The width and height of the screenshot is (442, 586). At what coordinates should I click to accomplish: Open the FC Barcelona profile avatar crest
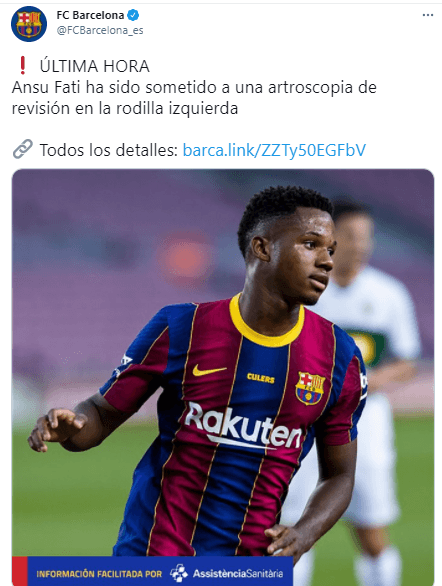pyautogui.click(x=29, y=24)
